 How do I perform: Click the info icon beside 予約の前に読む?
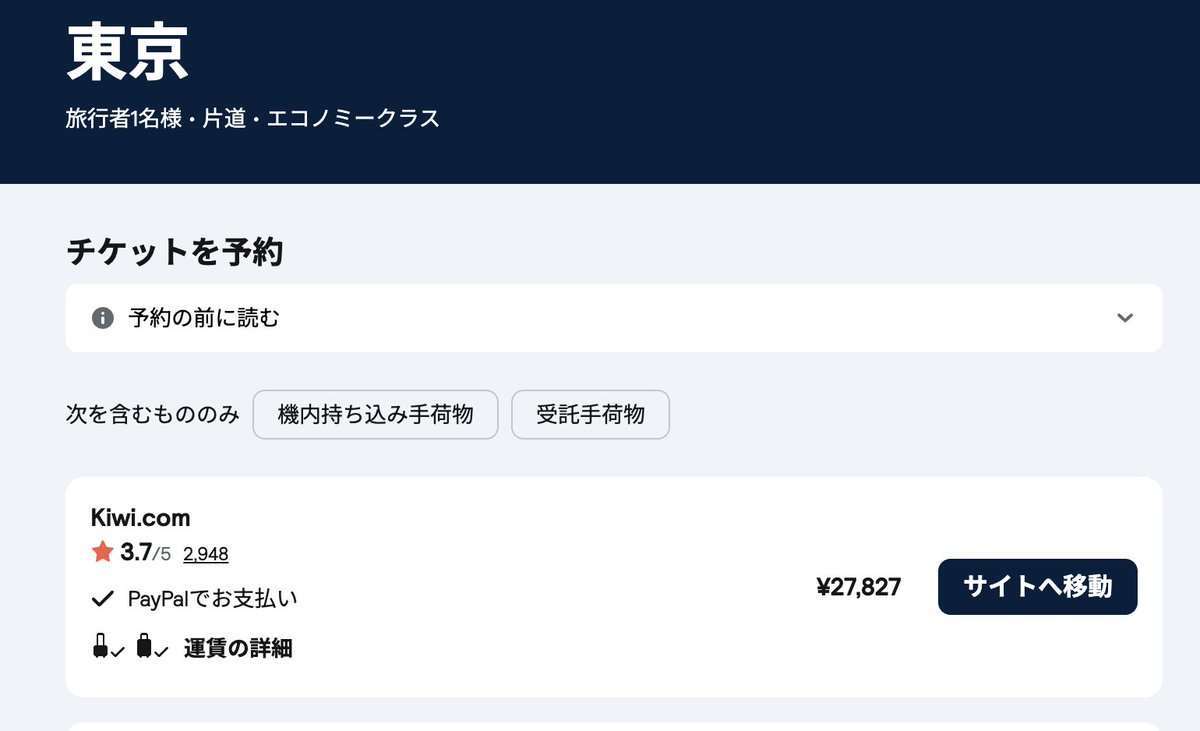tap(102, 318)
